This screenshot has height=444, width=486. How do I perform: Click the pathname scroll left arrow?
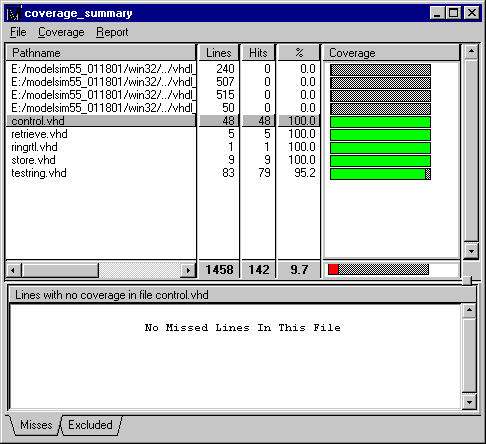click(x=14, y=270)
